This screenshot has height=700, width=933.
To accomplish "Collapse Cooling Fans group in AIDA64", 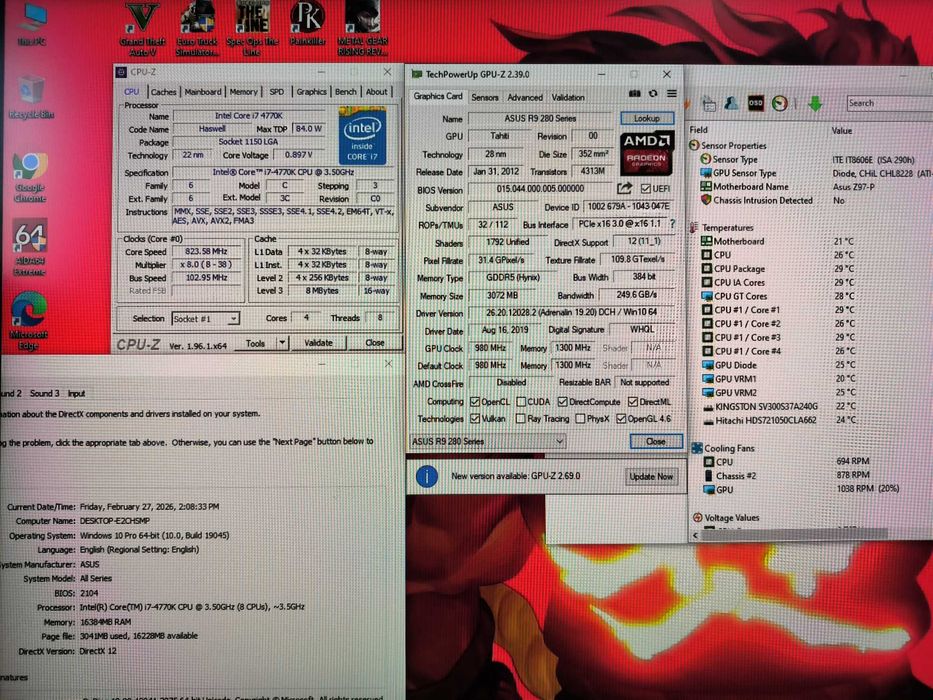I will pos(697,448).
